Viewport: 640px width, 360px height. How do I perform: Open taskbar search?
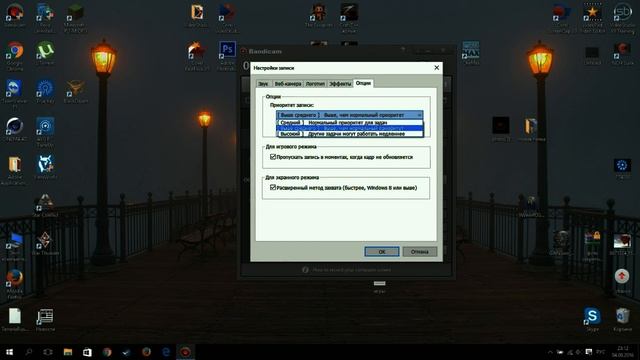(29, 352)
